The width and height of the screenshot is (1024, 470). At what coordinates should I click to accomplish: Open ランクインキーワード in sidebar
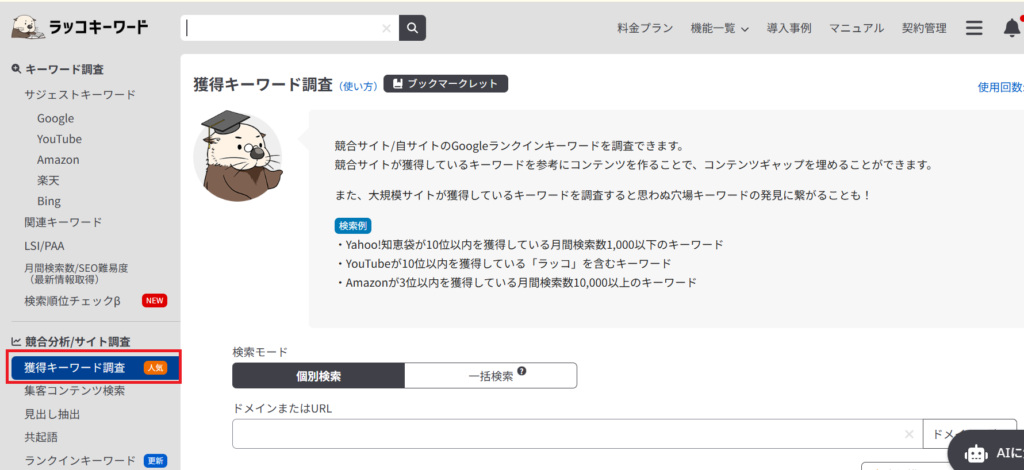pyautogui.click(x=80, y=460)
